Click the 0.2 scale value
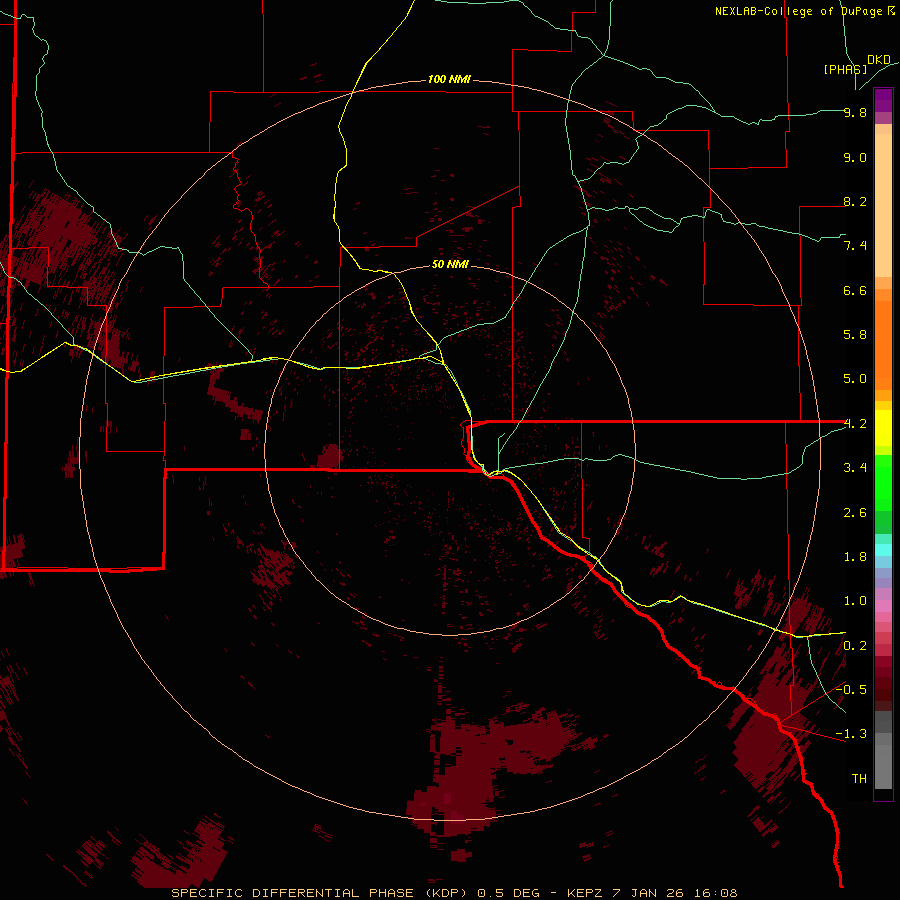 point(855,646)
